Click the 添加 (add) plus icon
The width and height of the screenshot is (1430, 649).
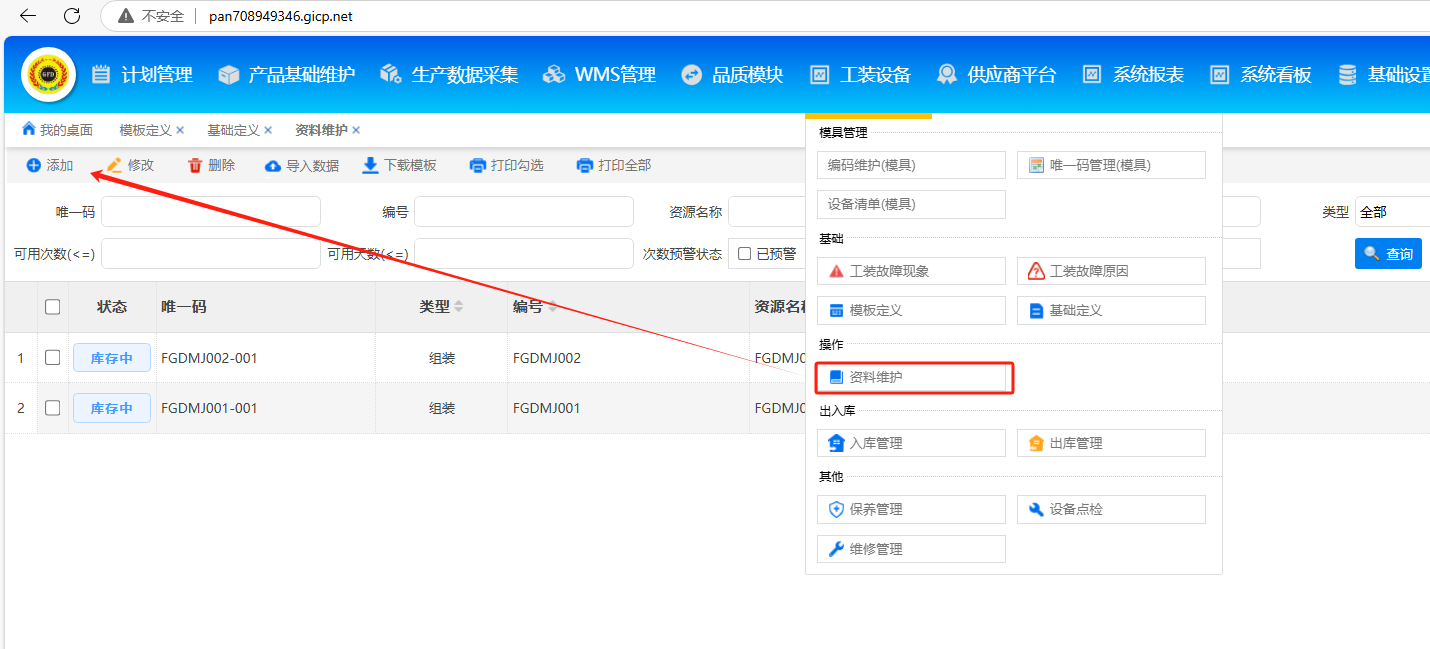pos(34,166)
